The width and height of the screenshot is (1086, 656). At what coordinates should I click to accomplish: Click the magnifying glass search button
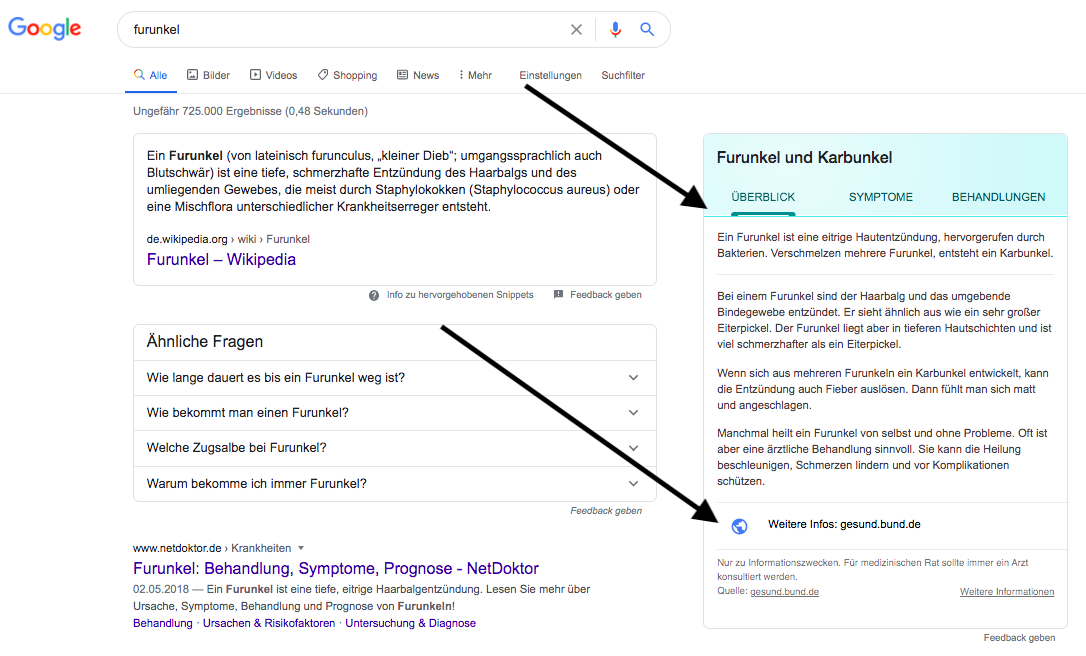tap(647, 29)
